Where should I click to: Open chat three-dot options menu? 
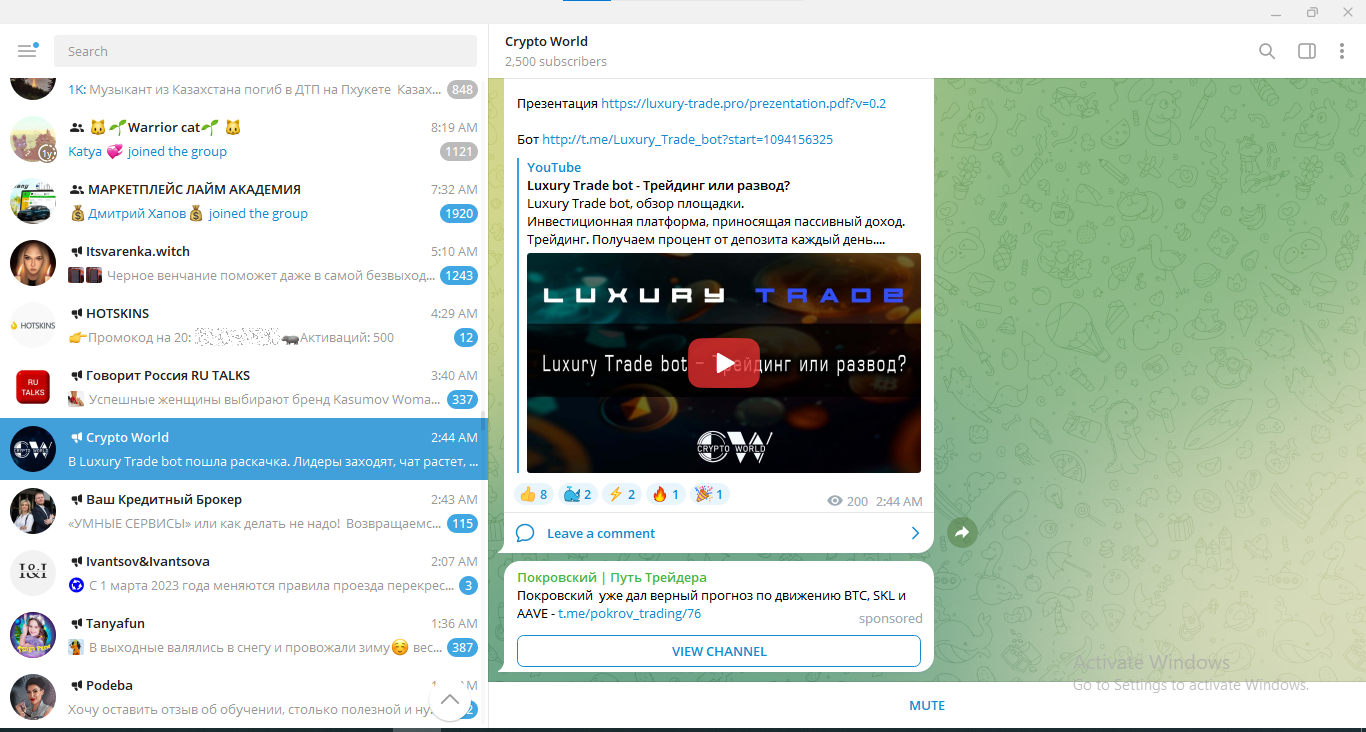[1342, 51]
